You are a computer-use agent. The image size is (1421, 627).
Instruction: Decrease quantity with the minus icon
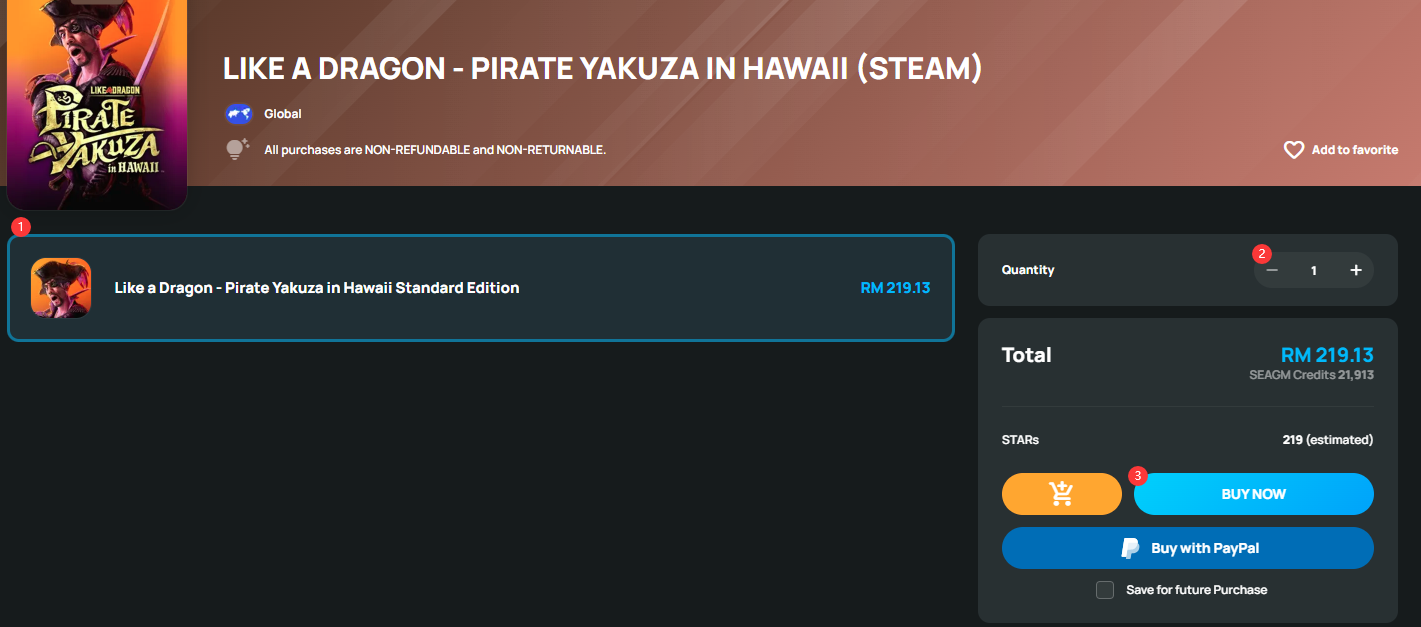[1272, 270]
